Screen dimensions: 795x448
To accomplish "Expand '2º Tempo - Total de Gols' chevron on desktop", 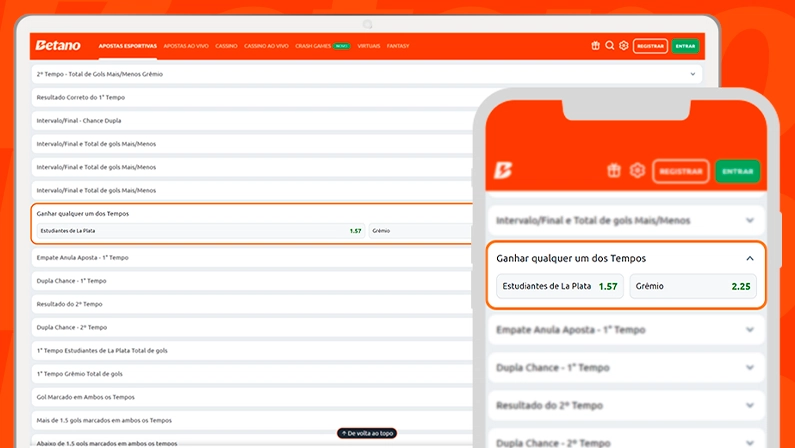I will [692, 74].
